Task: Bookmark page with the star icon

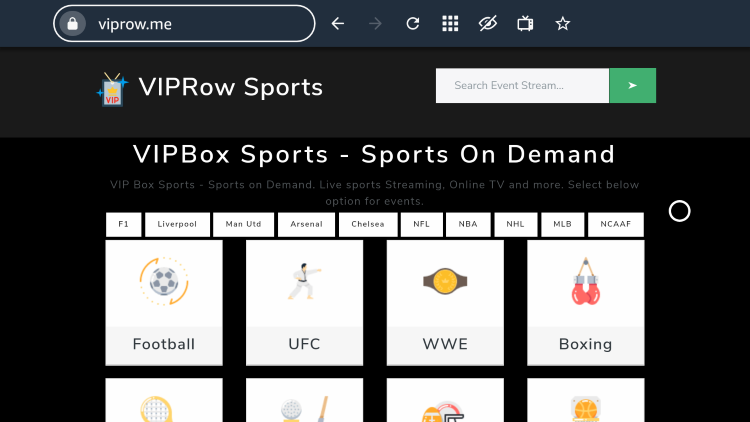Action: tap(562, 24)
